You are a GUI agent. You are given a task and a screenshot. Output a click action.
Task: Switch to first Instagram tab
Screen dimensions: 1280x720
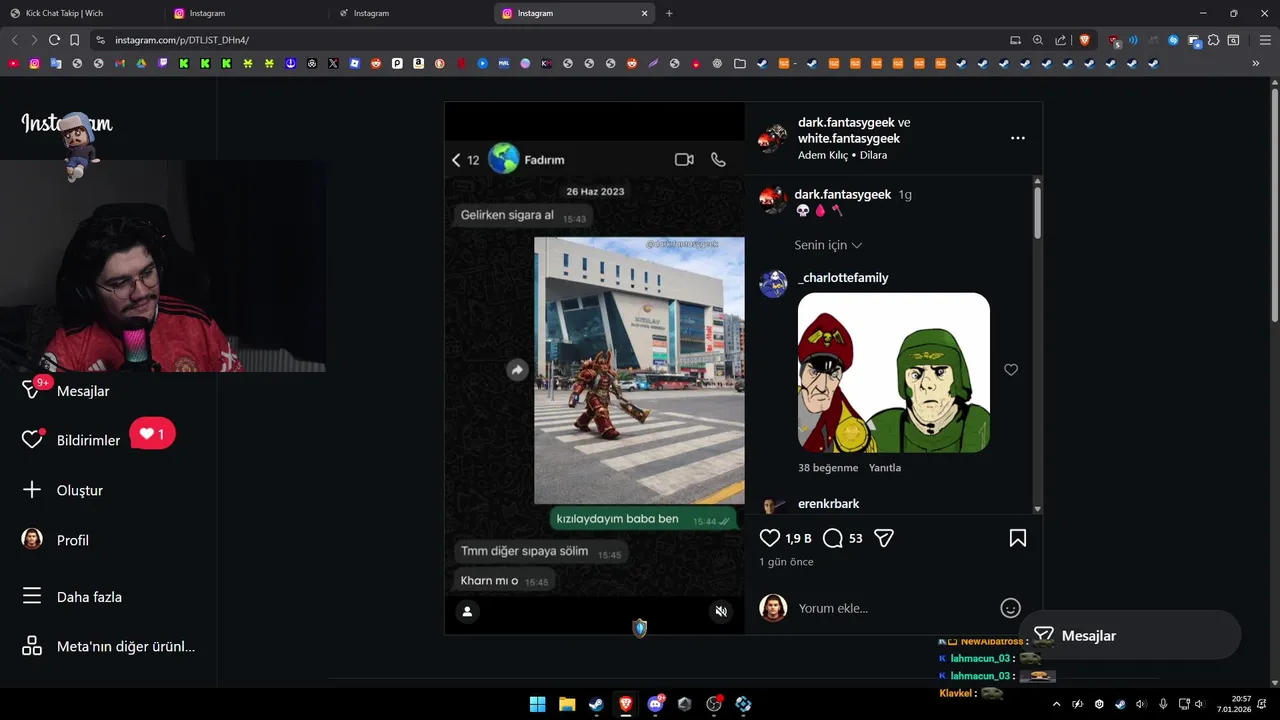coord(246,13)
